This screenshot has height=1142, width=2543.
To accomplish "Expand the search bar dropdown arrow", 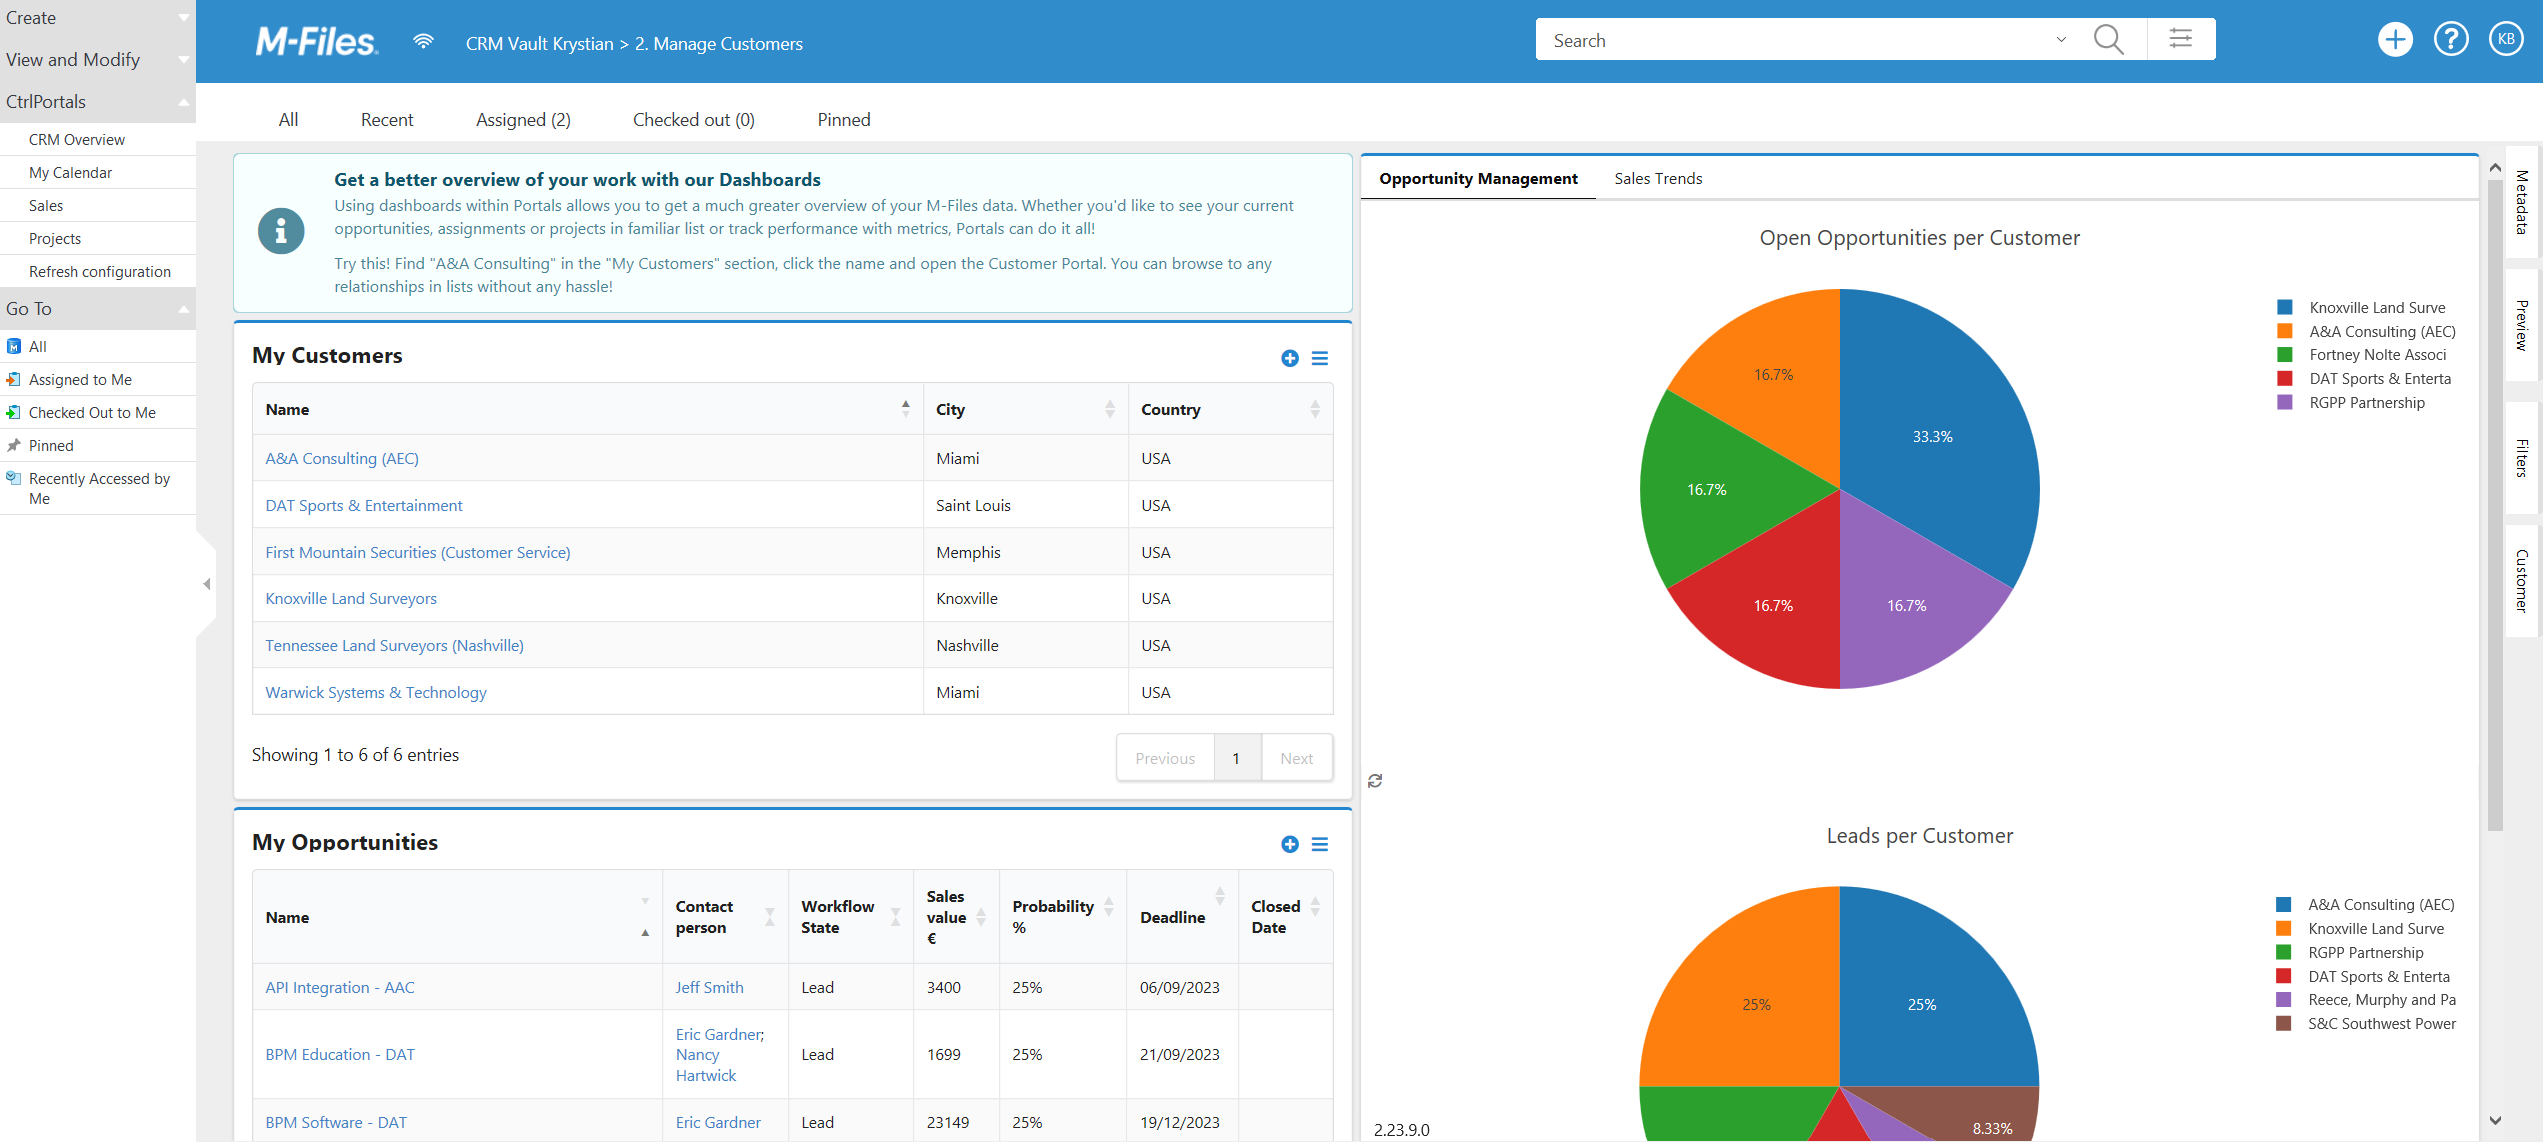I will click(2060, 41).
